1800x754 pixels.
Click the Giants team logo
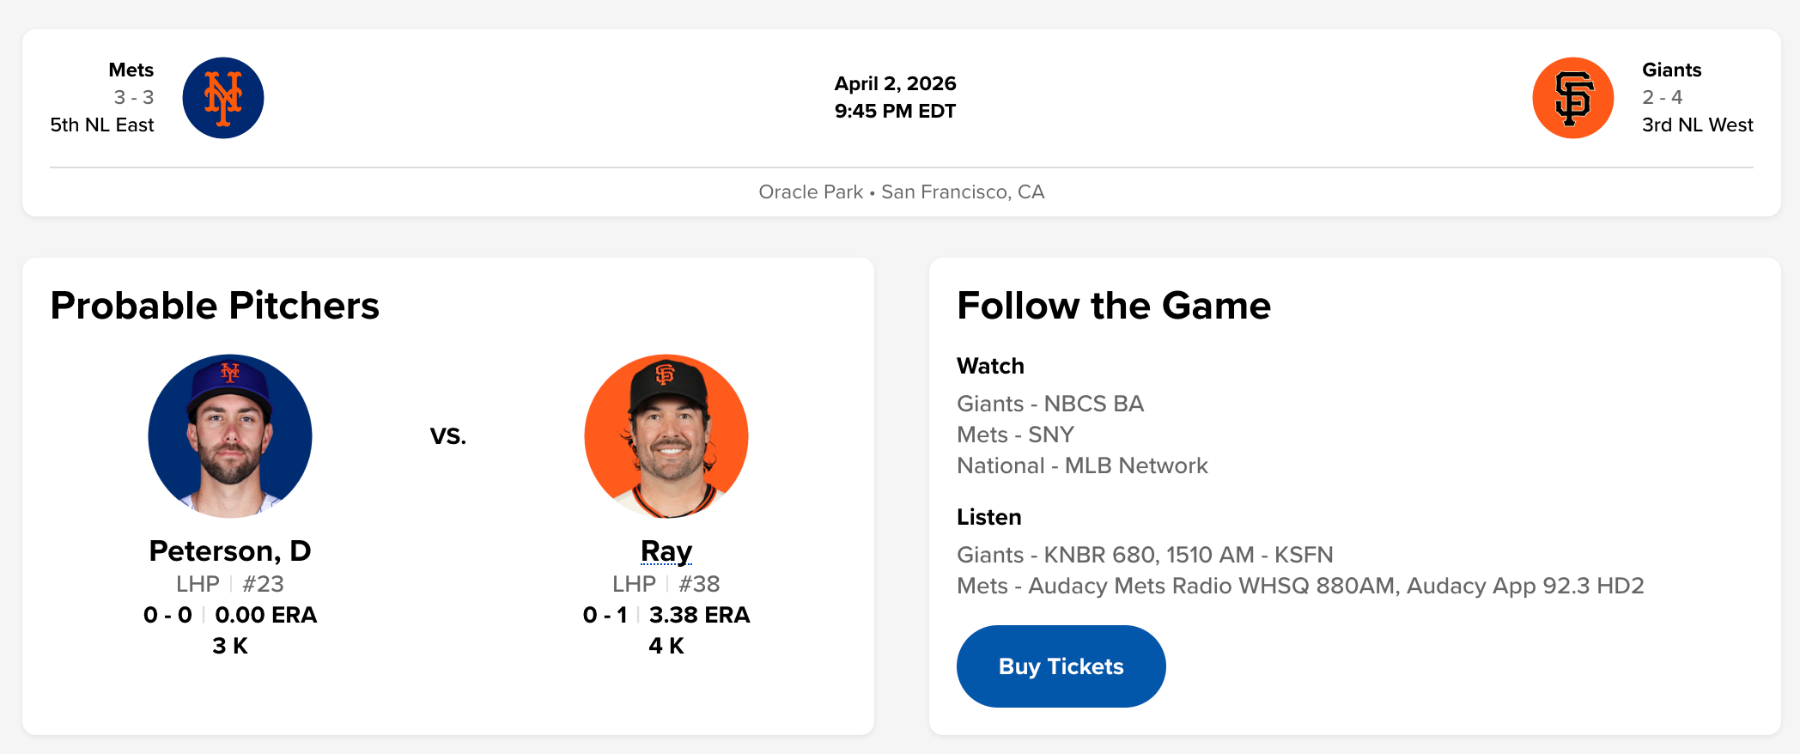pos(1572,98)
